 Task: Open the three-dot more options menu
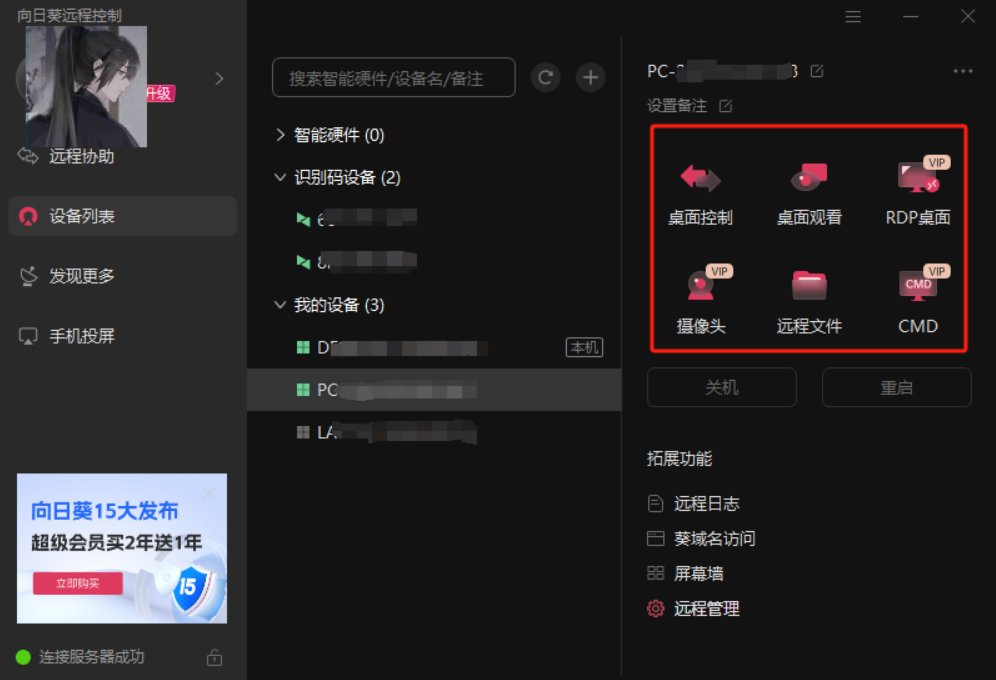click(963, 71)
